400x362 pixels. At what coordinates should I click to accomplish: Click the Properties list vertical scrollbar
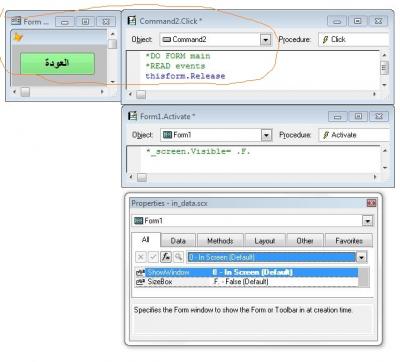click(x=365, y=277)
